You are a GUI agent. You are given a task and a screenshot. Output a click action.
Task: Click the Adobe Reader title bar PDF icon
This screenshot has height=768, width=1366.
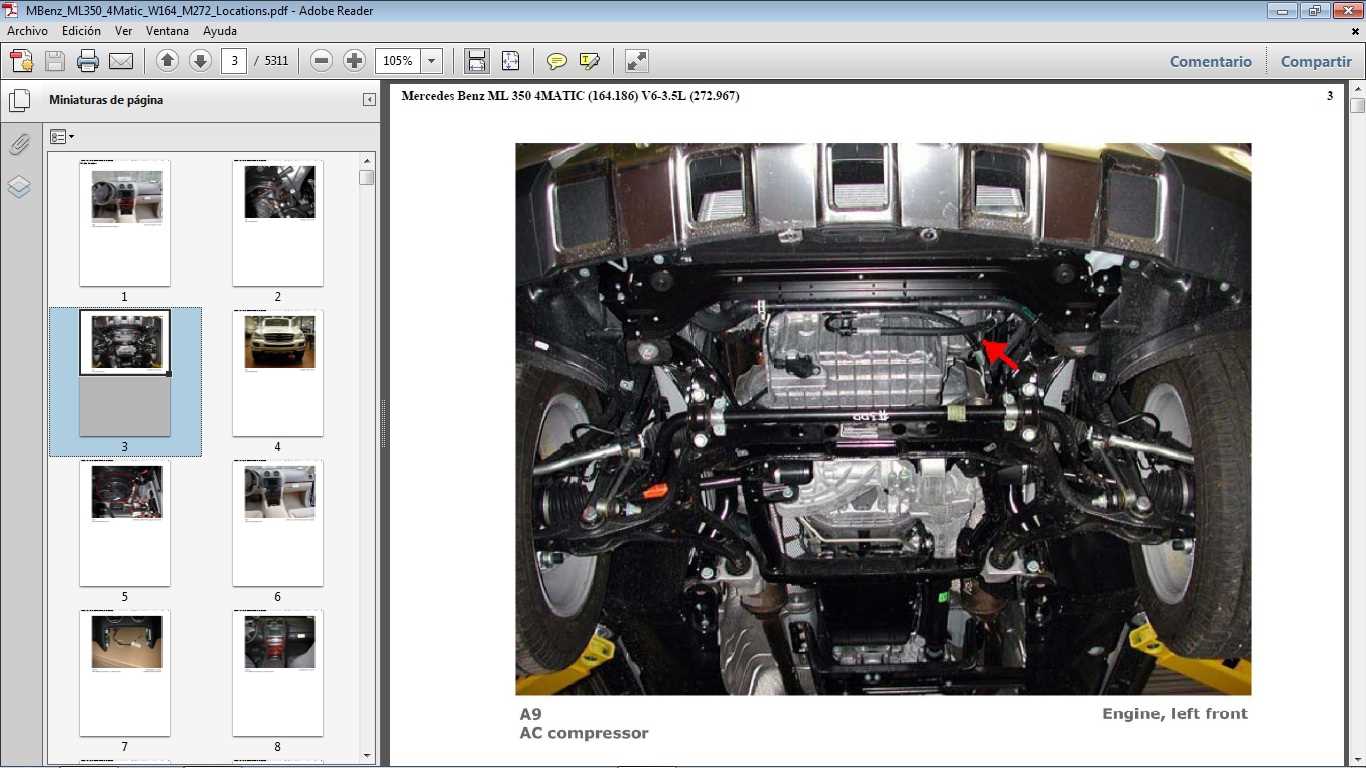12,10
